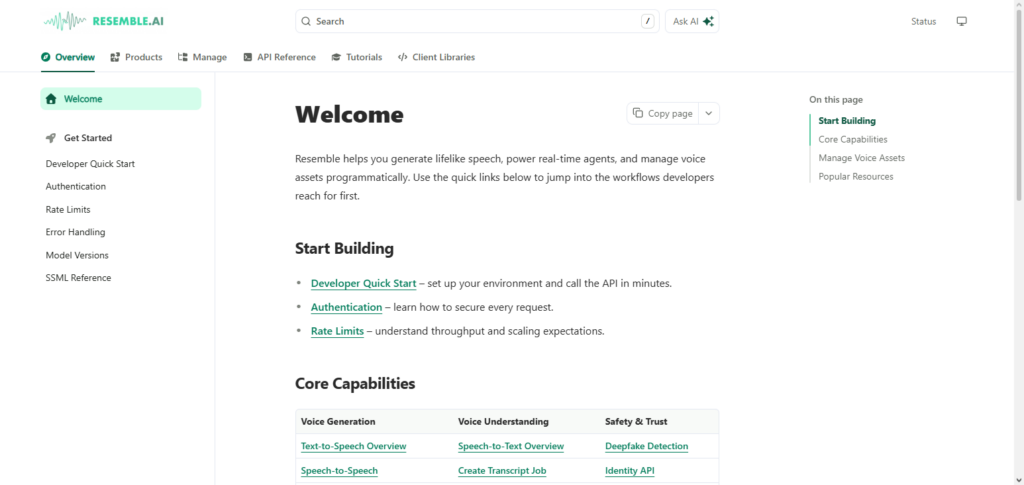This screenshot has height=485, width=1024.
Task: Jump to Manage Voice Assets section
Action: pos(861,158)
